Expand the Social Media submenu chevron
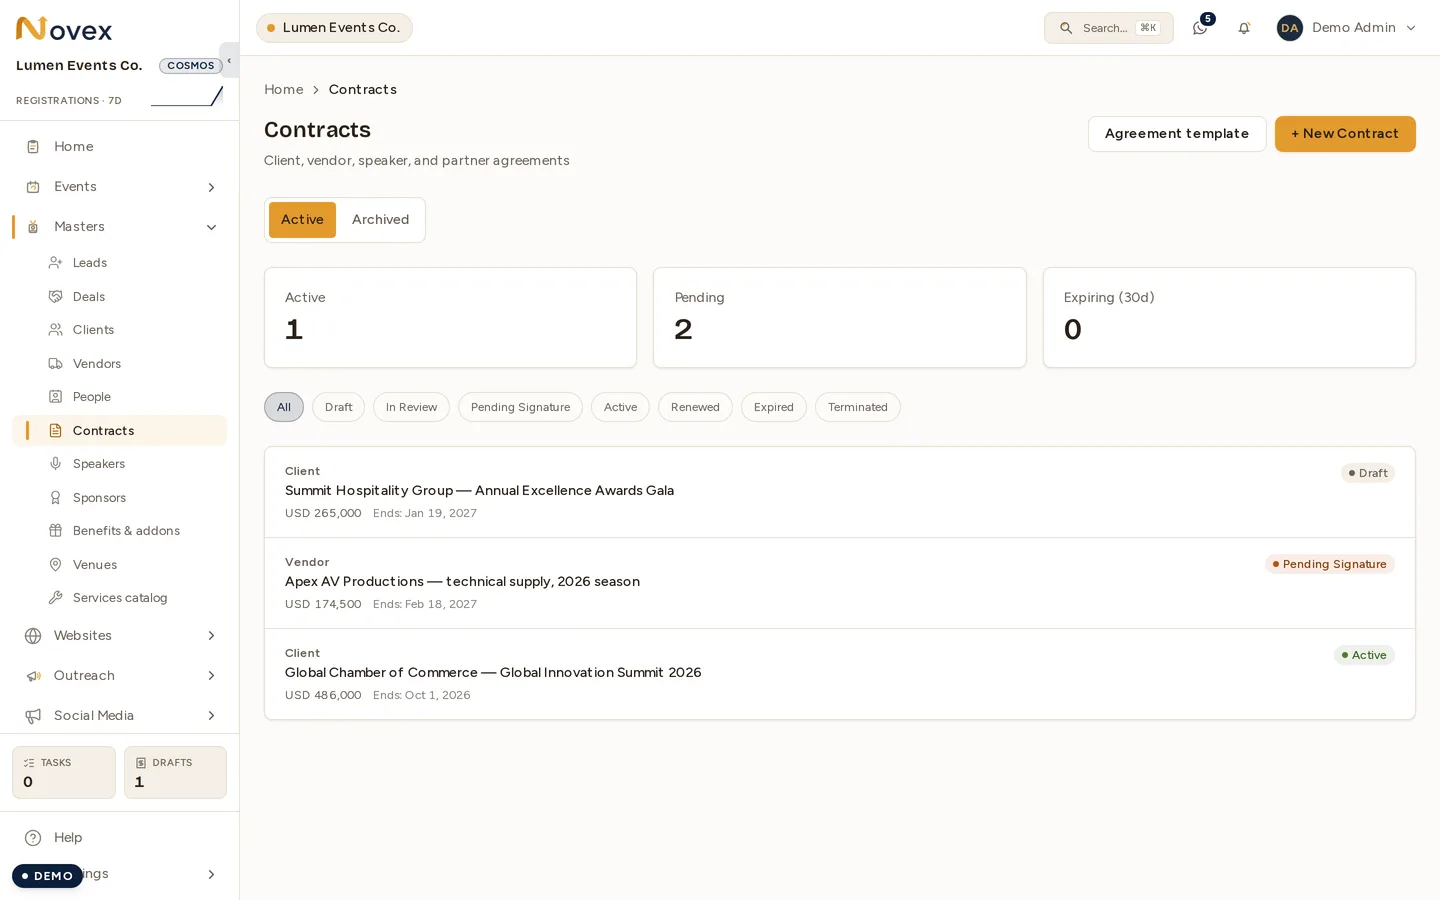This screenshot has width=1440, height=900. (211, 716)
